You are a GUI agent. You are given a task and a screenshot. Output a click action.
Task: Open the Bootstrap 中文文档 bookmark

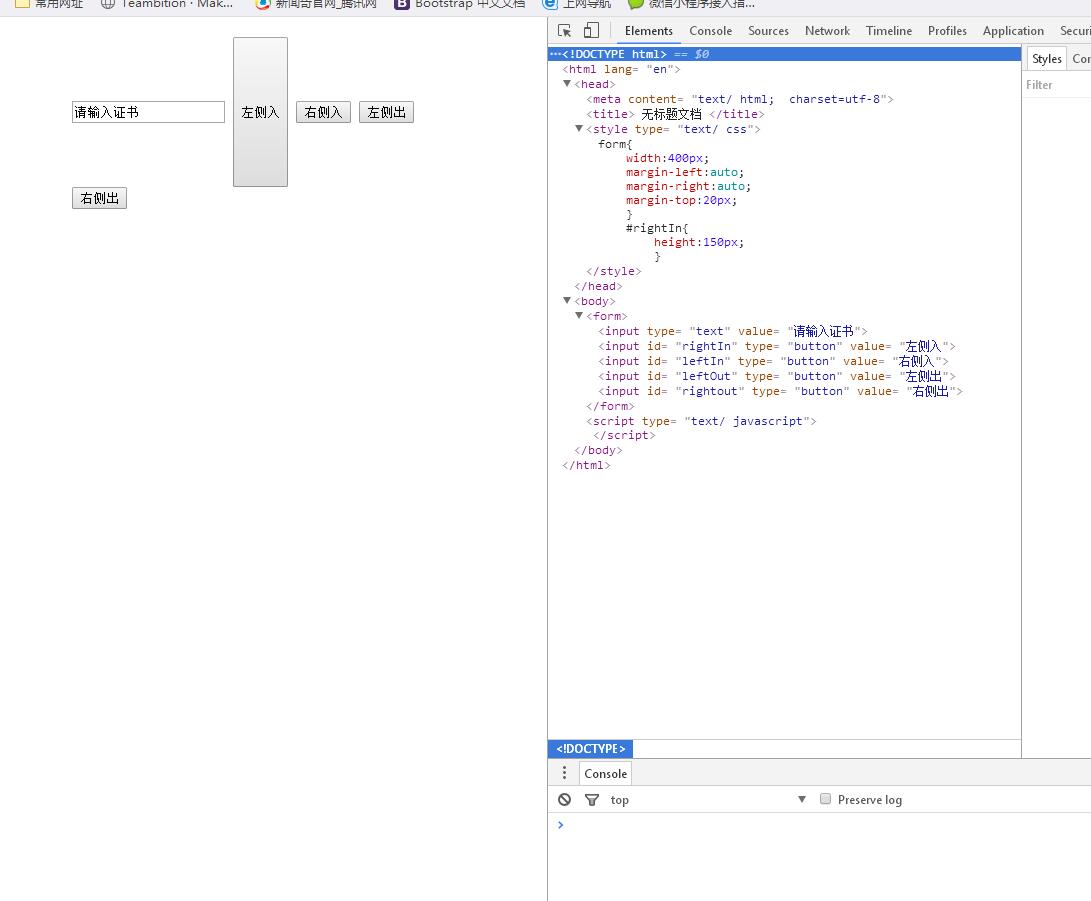tap(459, 4)
